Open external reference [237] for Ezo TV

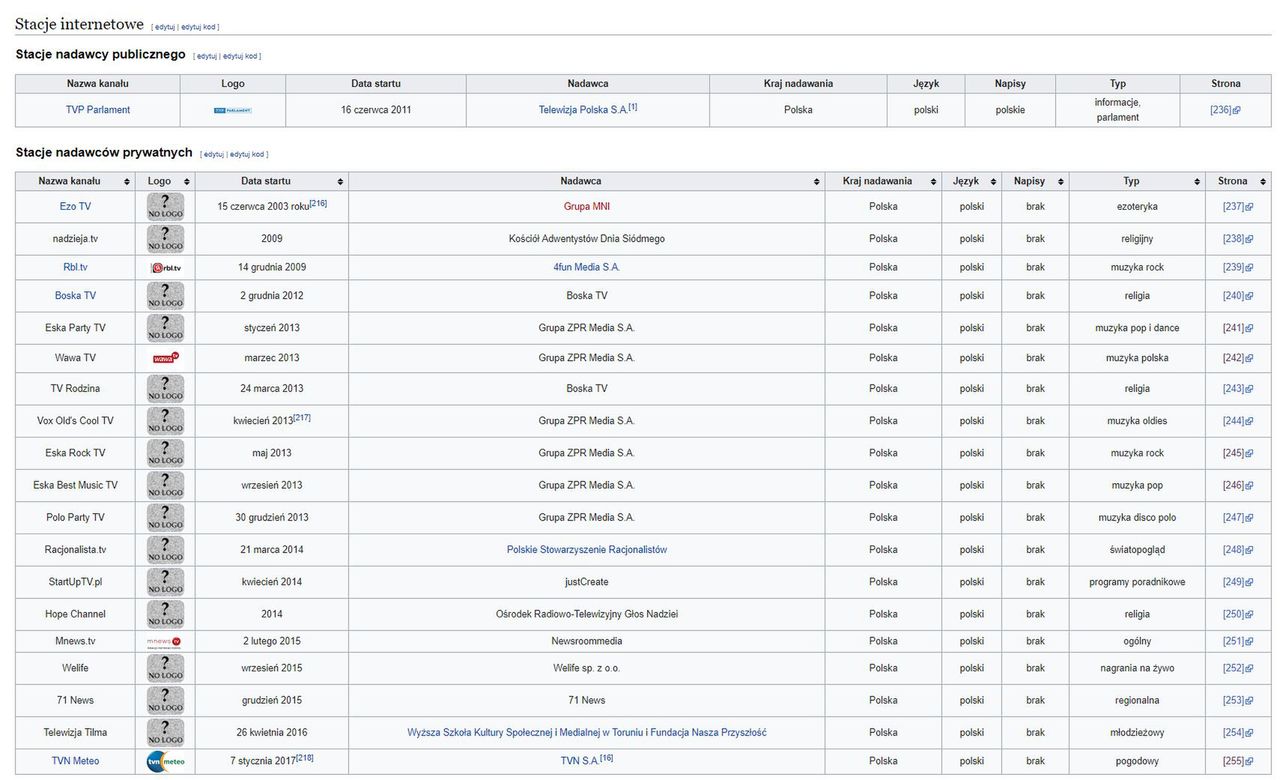click(1238, 207)
